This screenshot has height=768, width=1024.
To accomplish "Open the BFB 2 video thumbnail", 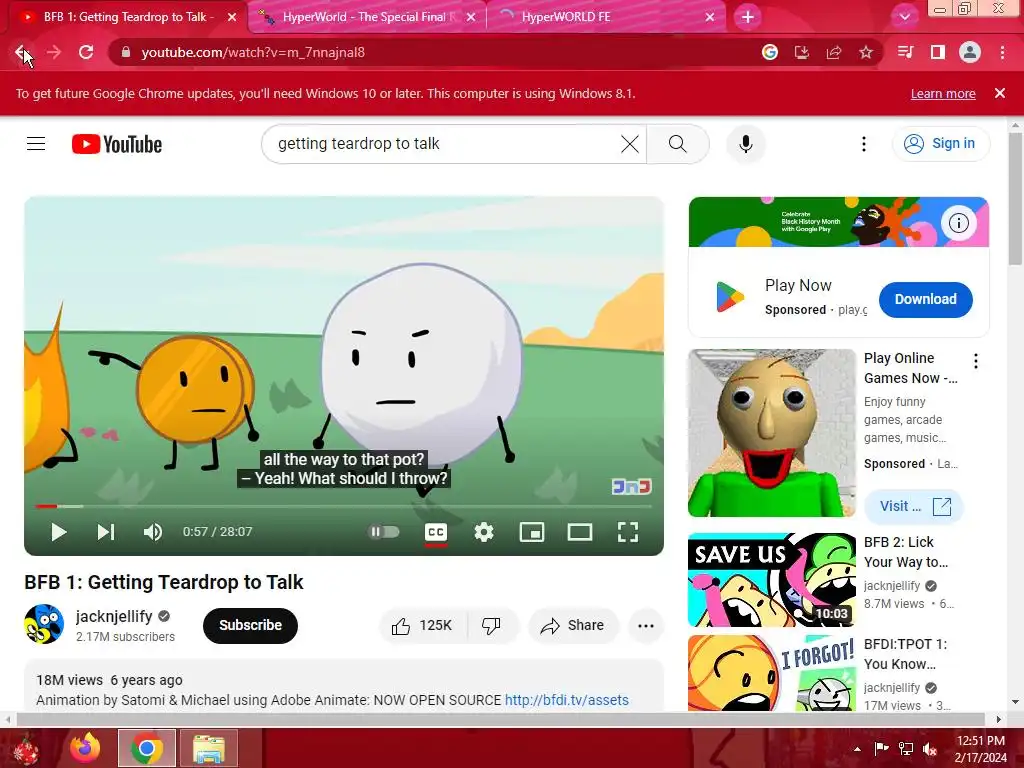I will point(772,580).
